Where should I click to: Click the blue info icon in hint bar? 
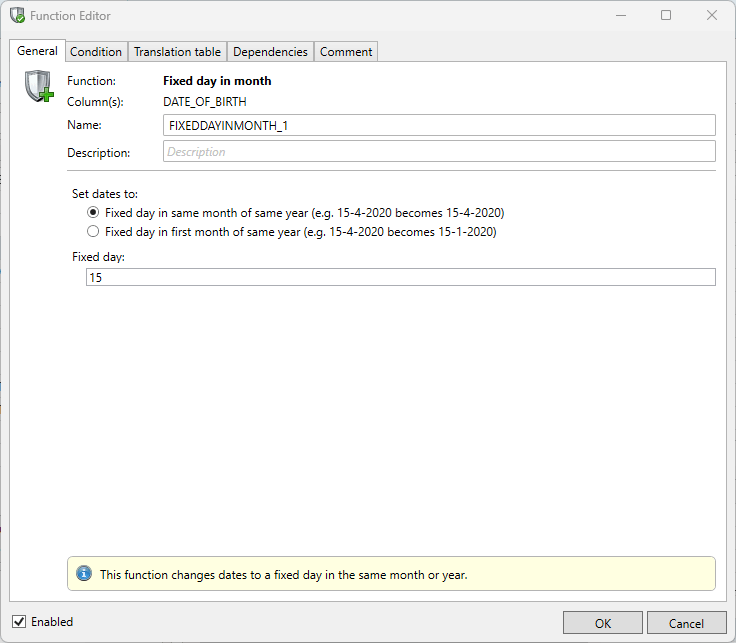click(x=84, y=574)
